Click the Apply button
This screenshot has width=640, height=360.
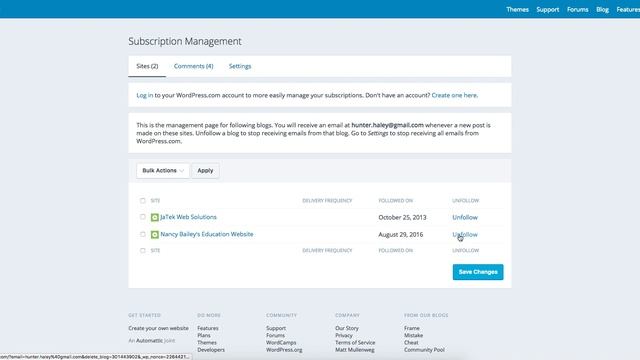pyautogui.click(x=205, y=171)
